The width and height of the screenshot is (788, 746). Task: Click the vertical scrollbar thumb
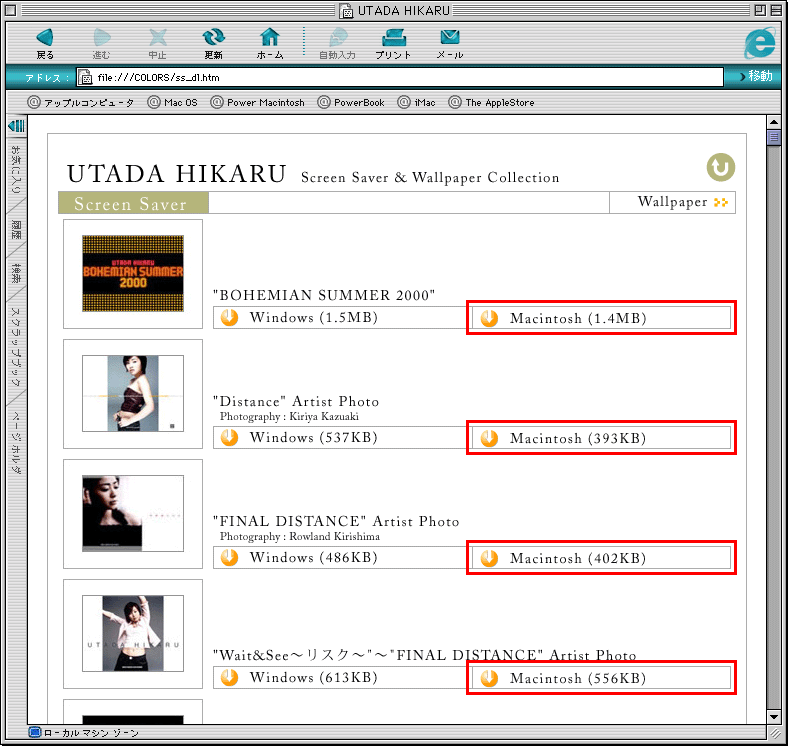(x=774, y=138)
